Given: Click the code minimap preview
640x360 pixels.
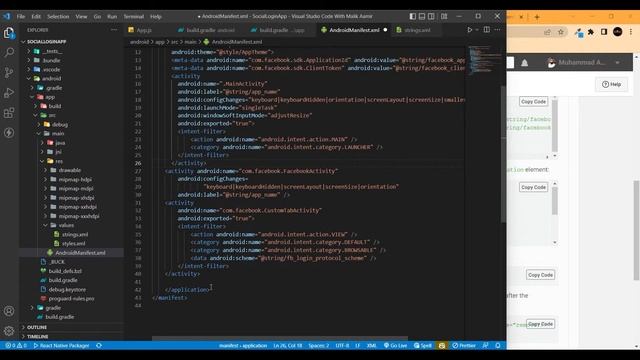Looking at the screenshot, I should click(484, 60).
